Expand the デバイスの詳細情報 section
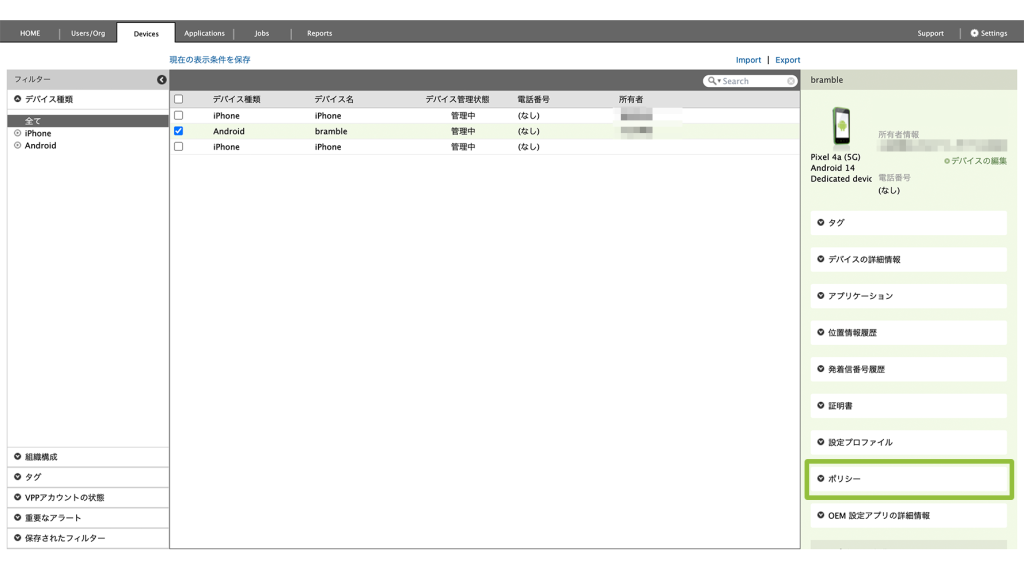1024x576 pixels. click(908, 259)
